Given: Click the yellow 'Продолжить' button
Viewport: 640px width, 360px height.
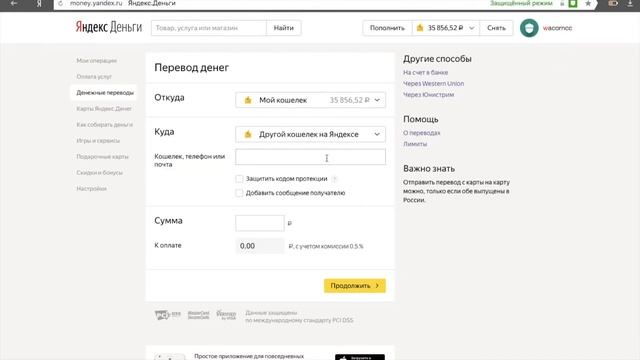Looking at the screenshot, I should (x=355, y=286).
